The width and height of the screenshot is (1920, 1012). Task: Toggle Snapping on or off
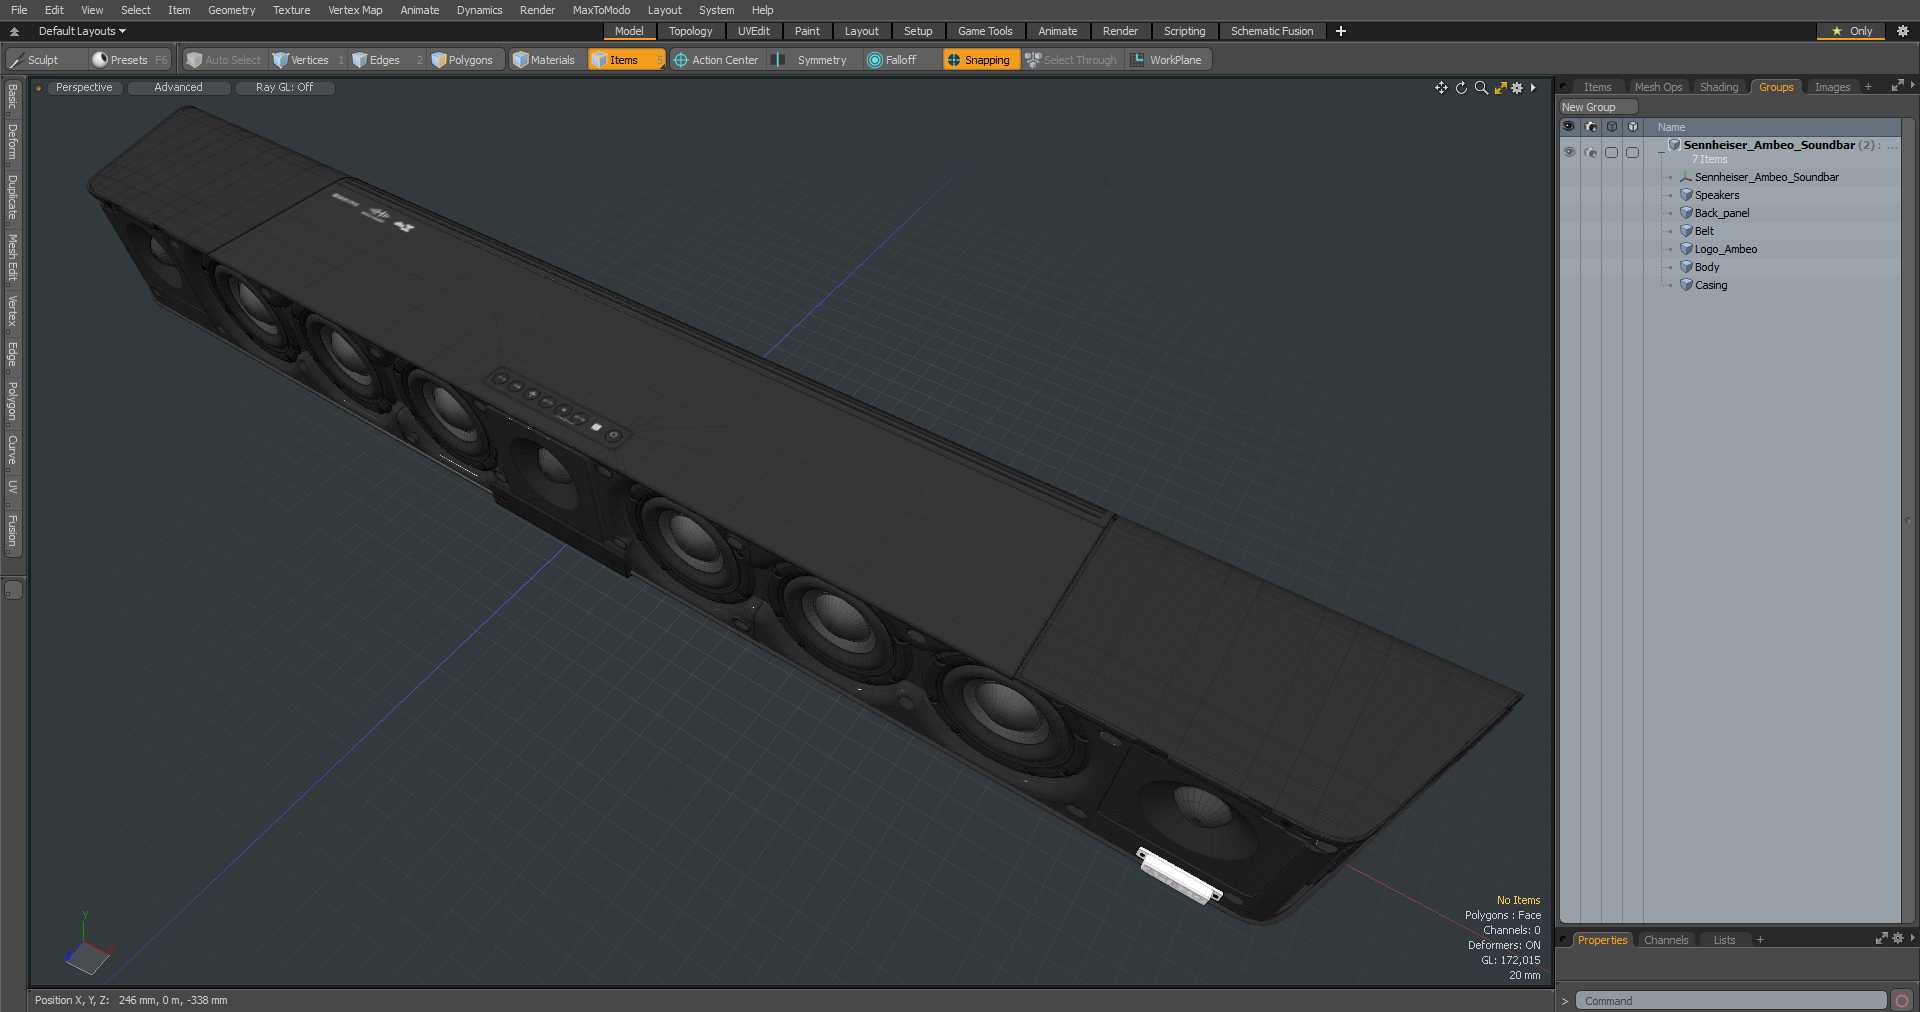tap(980, 60)
